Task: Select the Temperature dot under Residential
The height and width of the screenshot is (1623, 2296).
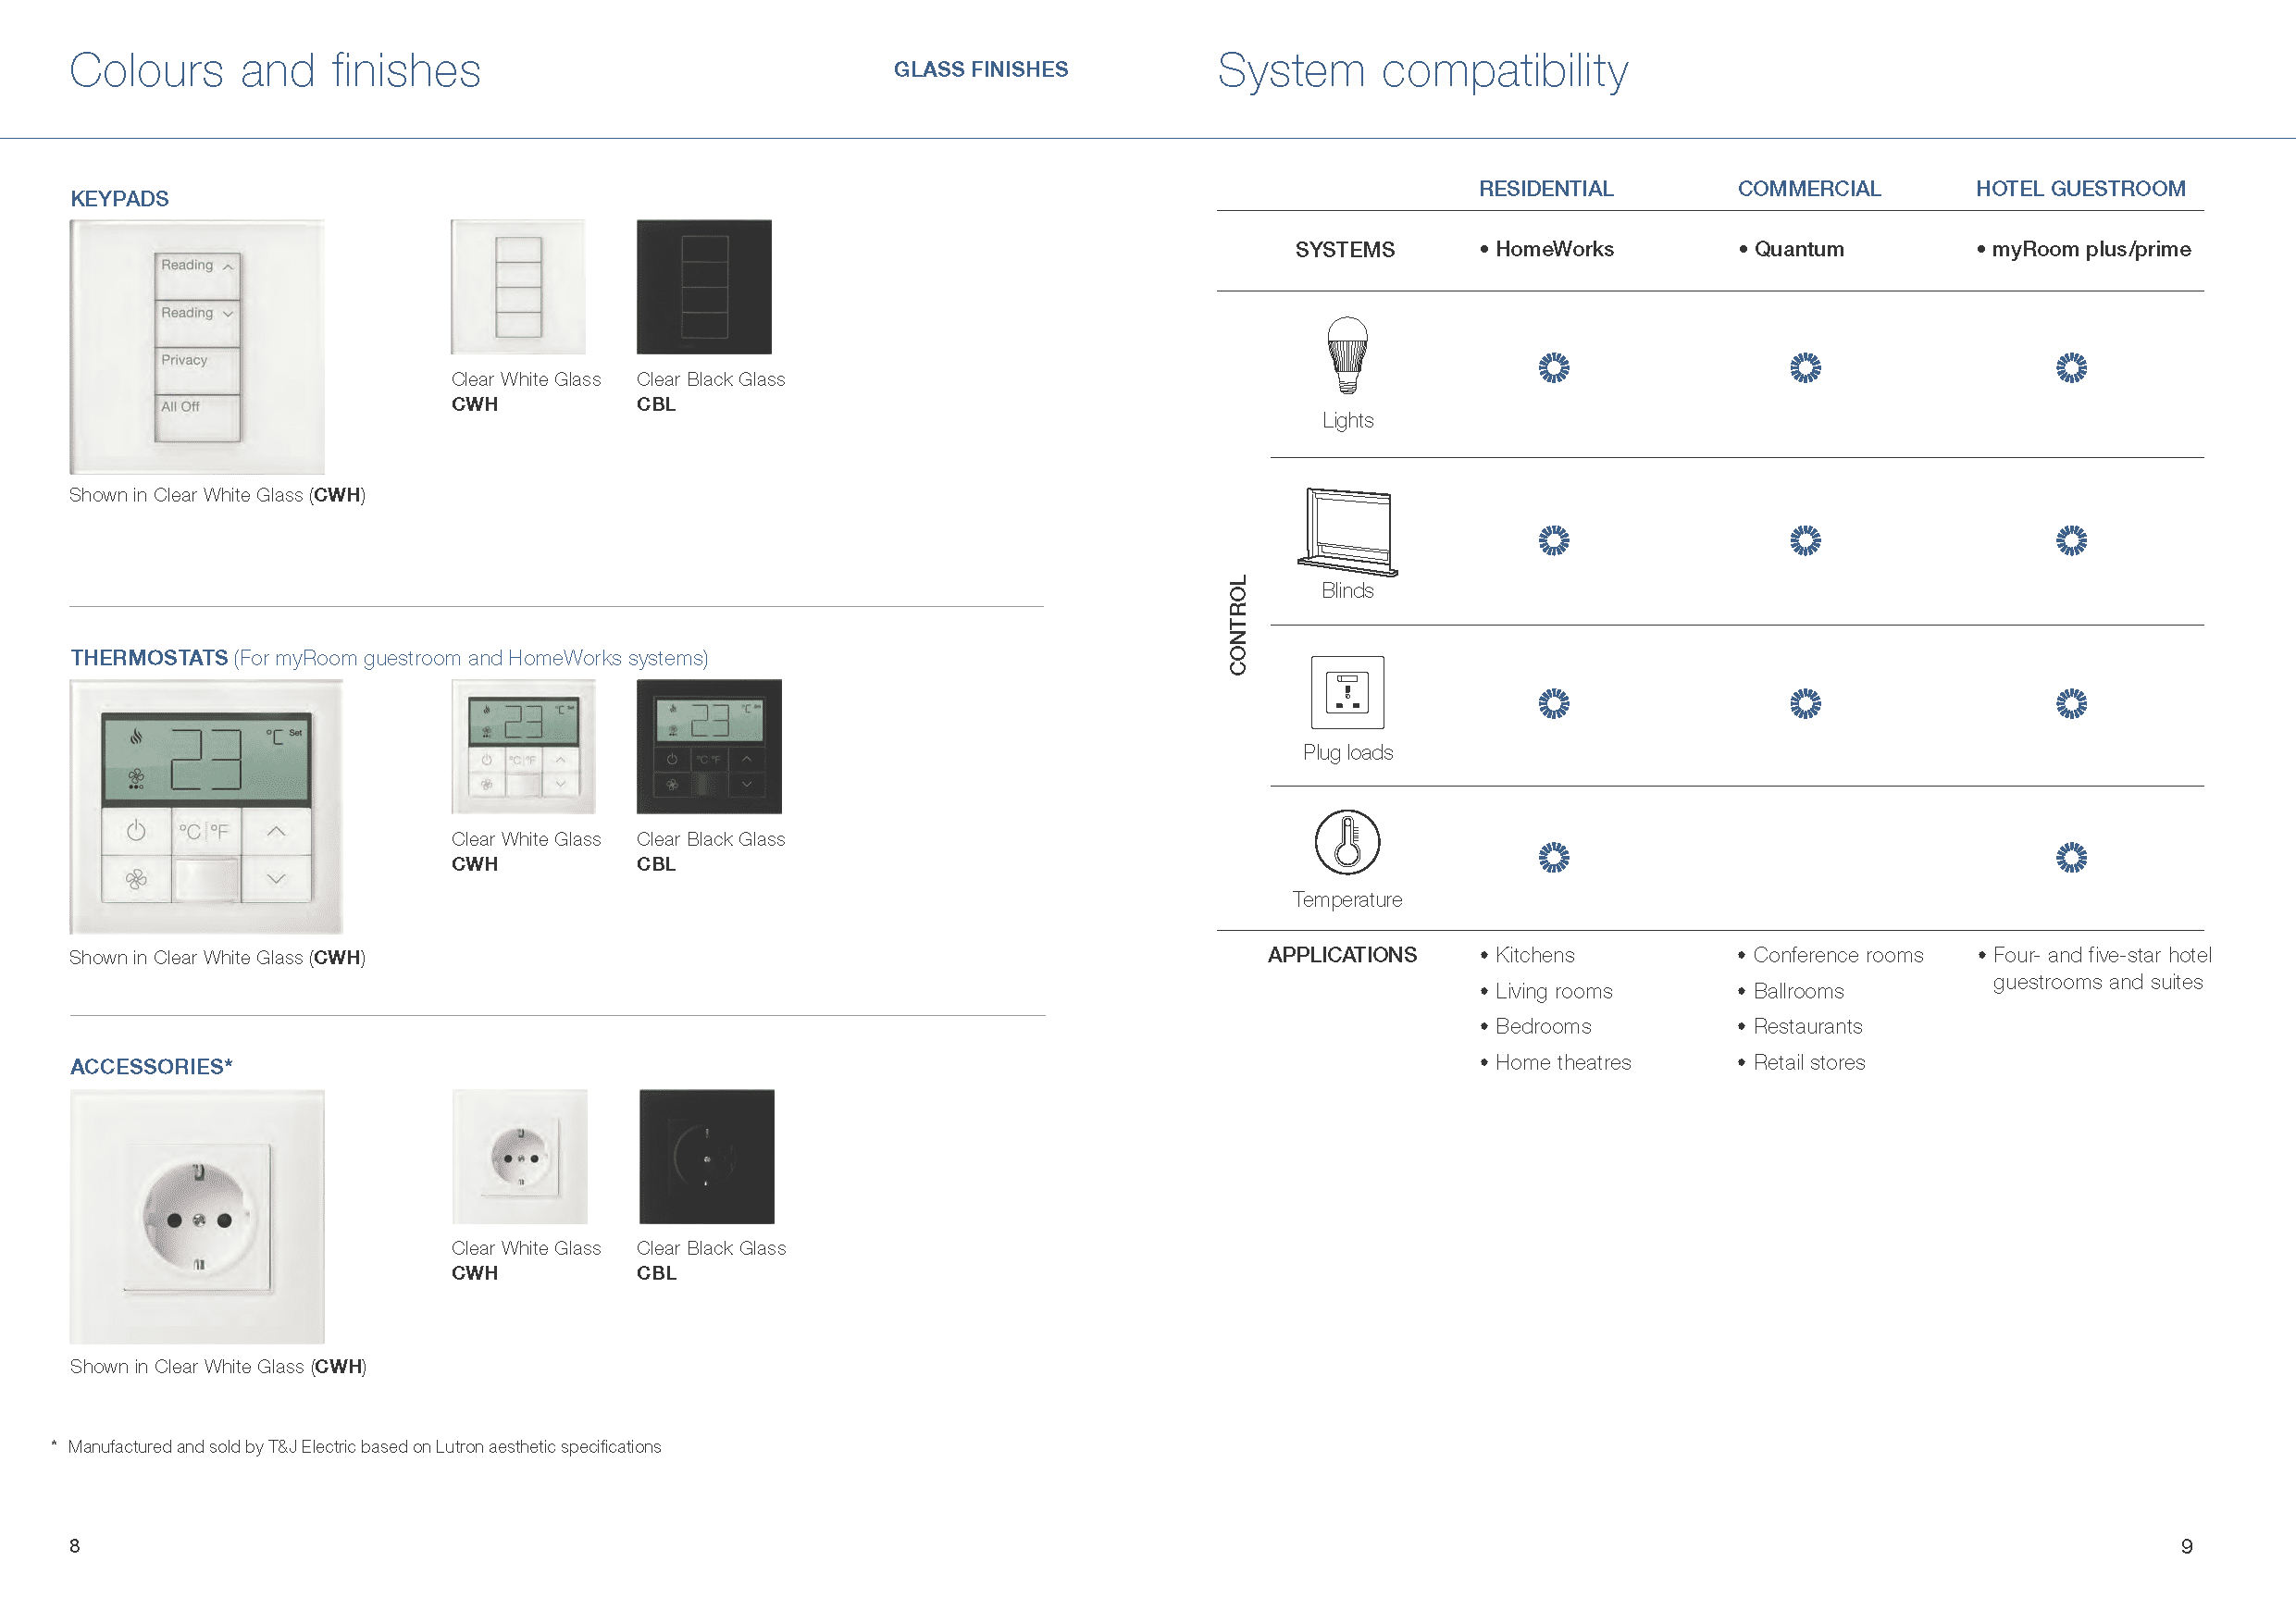Action: [1554, 857]
